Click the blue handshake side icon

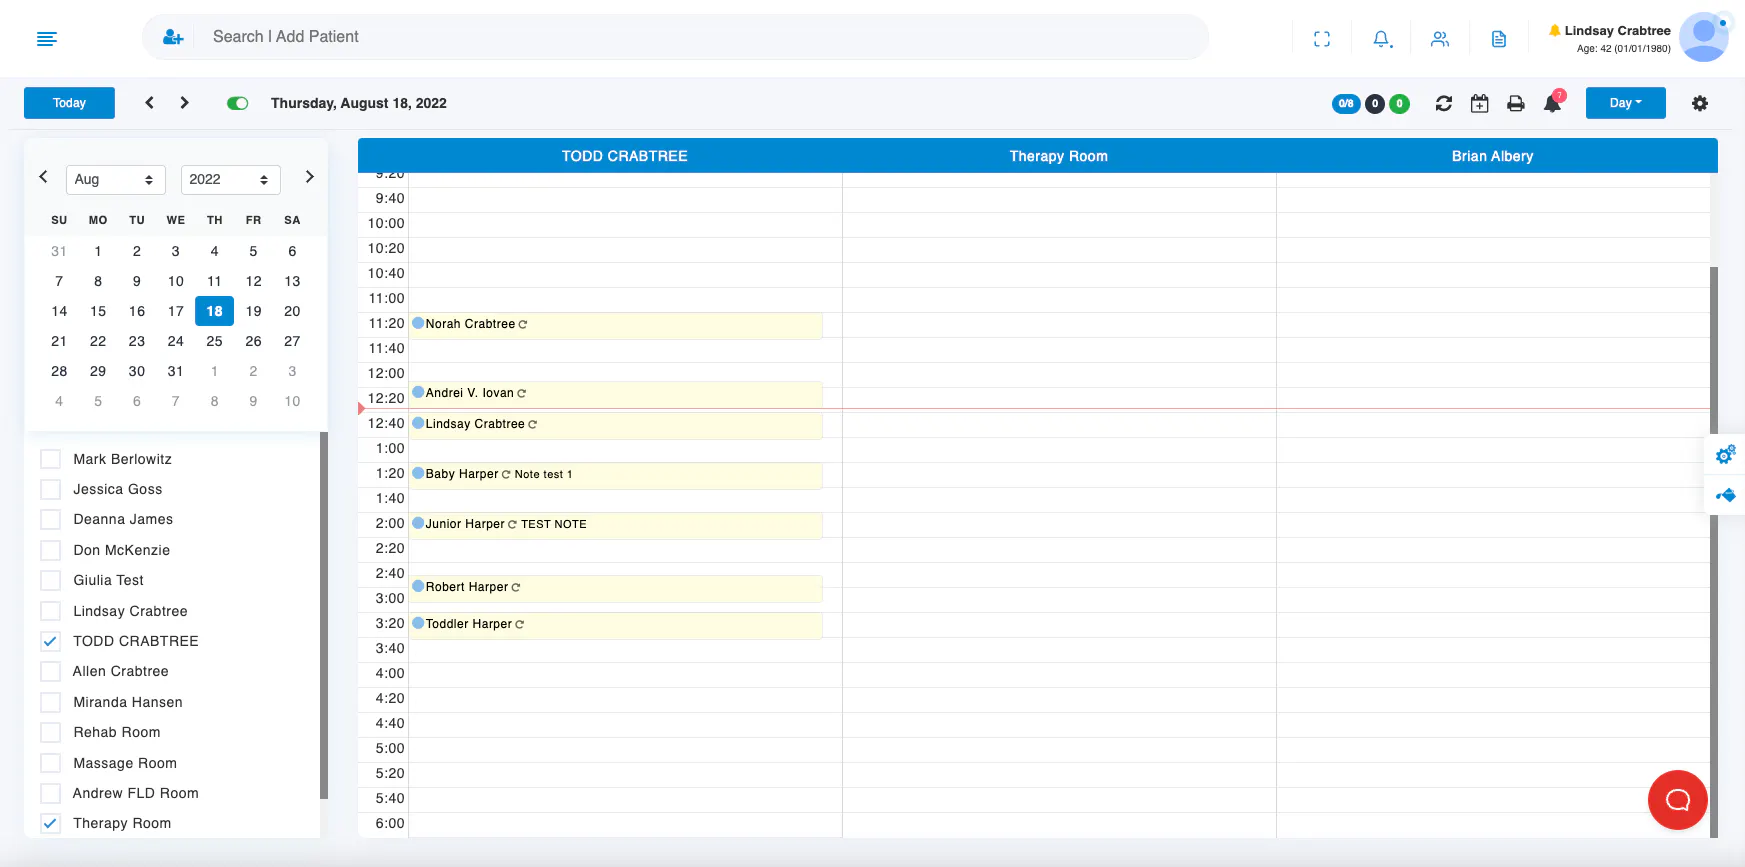1726,495
